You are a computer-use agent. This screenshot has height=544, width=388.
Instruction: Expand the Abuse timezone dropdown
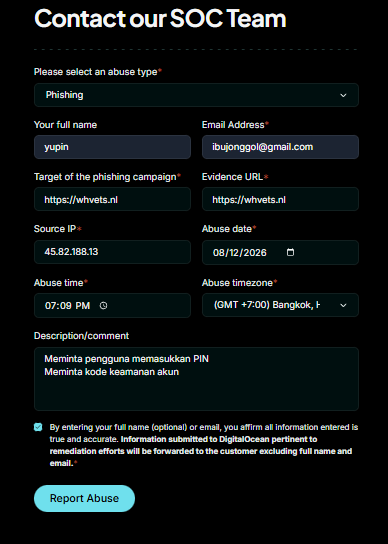point(280,305)
